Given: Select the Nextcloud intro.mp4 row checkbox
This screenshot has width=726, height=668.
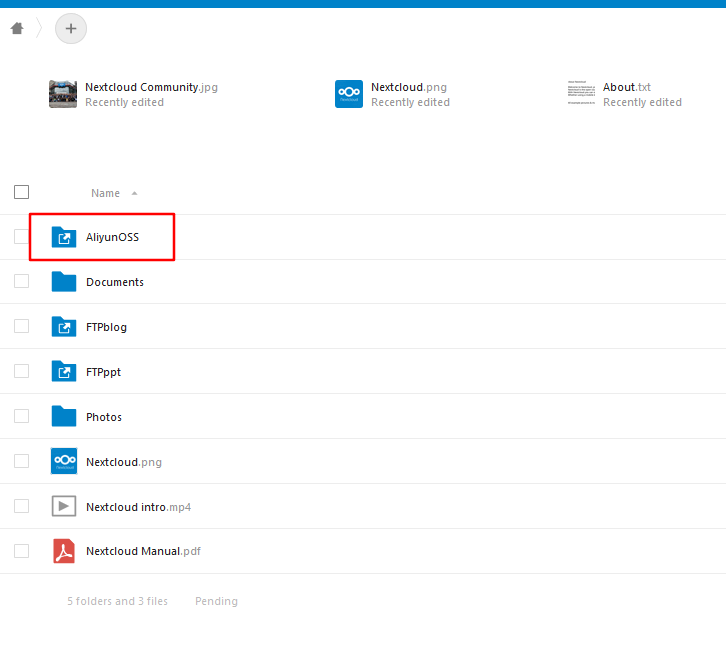Looking at the screenshot, I should pyautogui.click(x=21, y=506).
